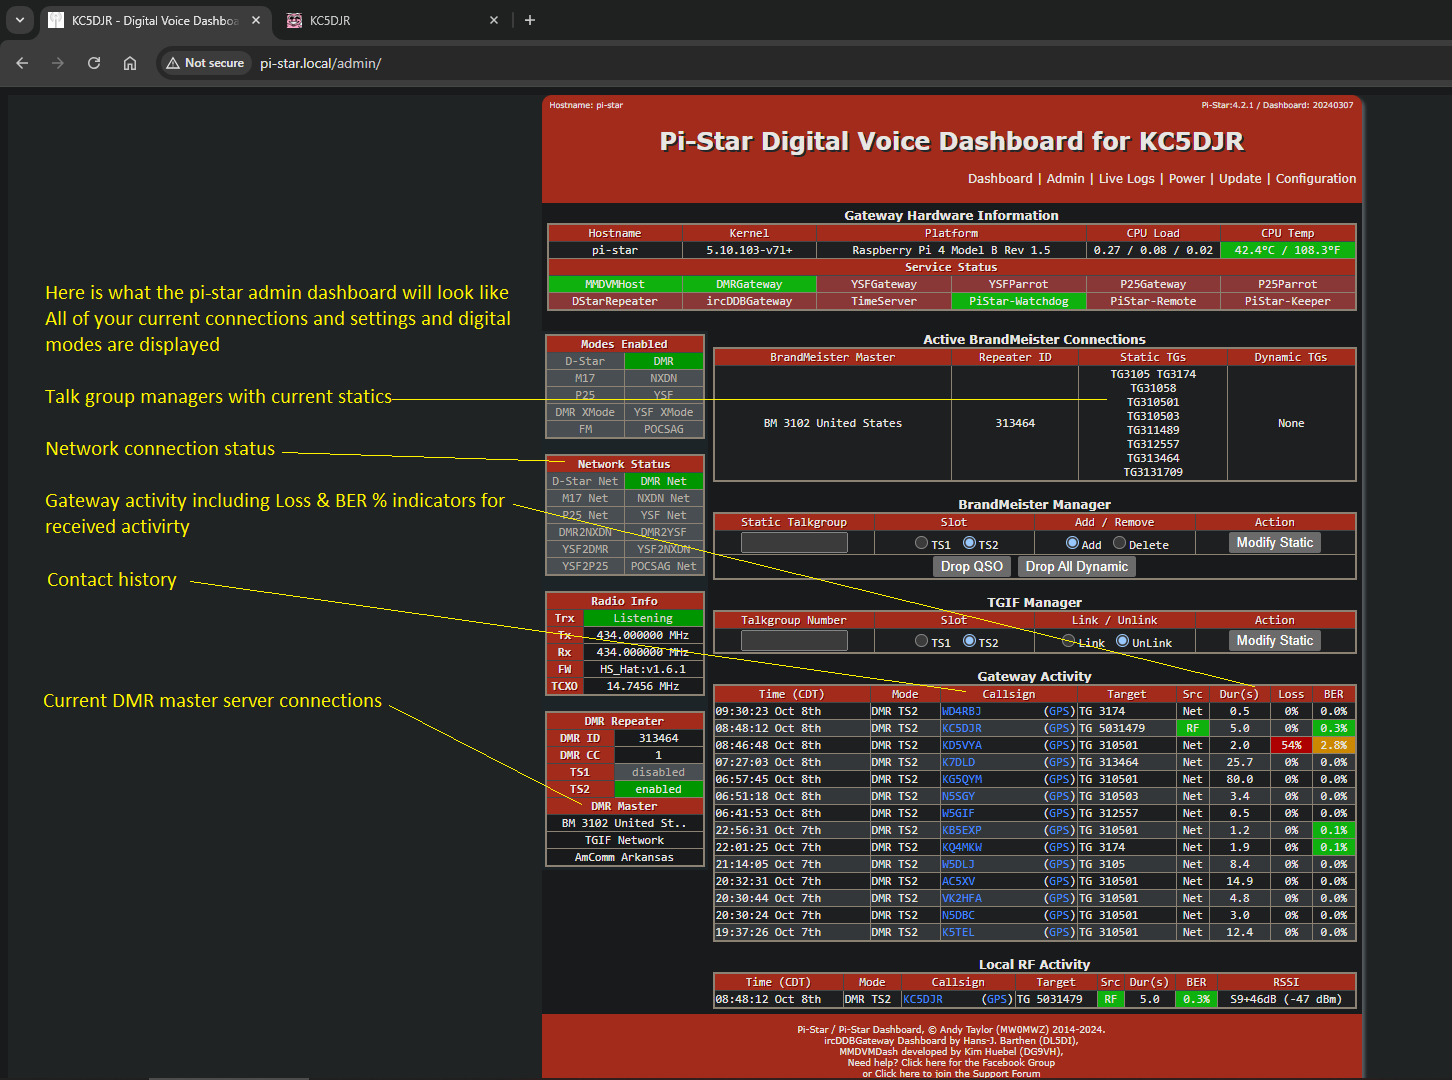Screen dimensions: 1452x1080
Task: Select TS1 slot in BrandMeister Manager
Action: [921, 543]
